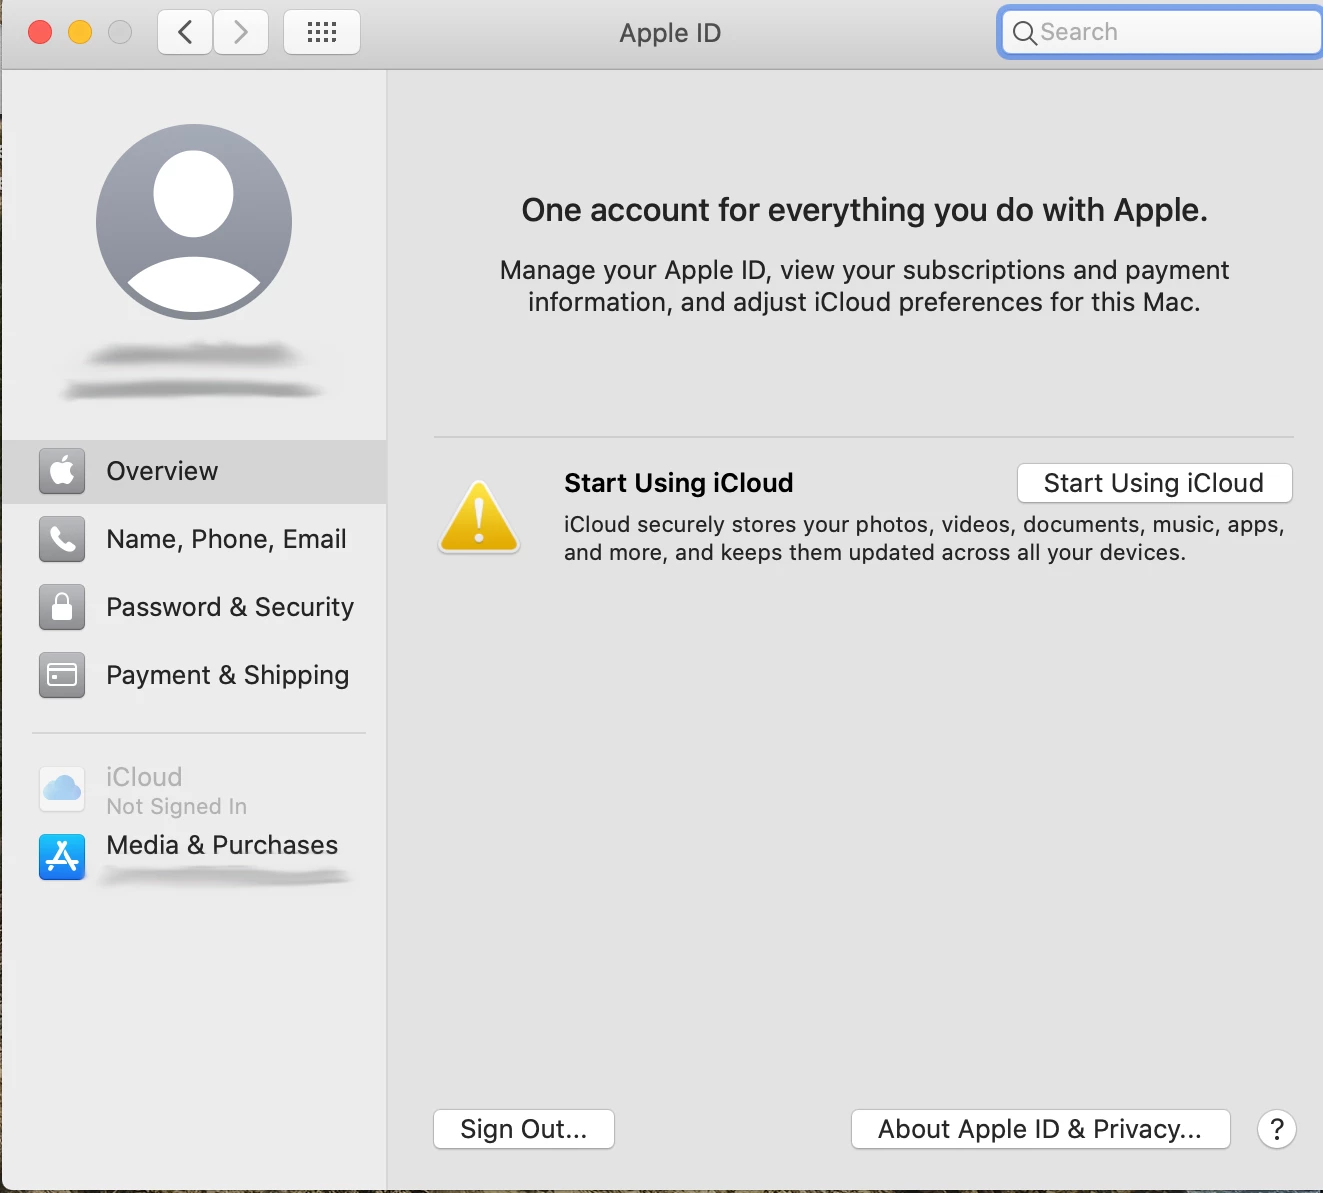Click the red close window button

coord(40,32)
